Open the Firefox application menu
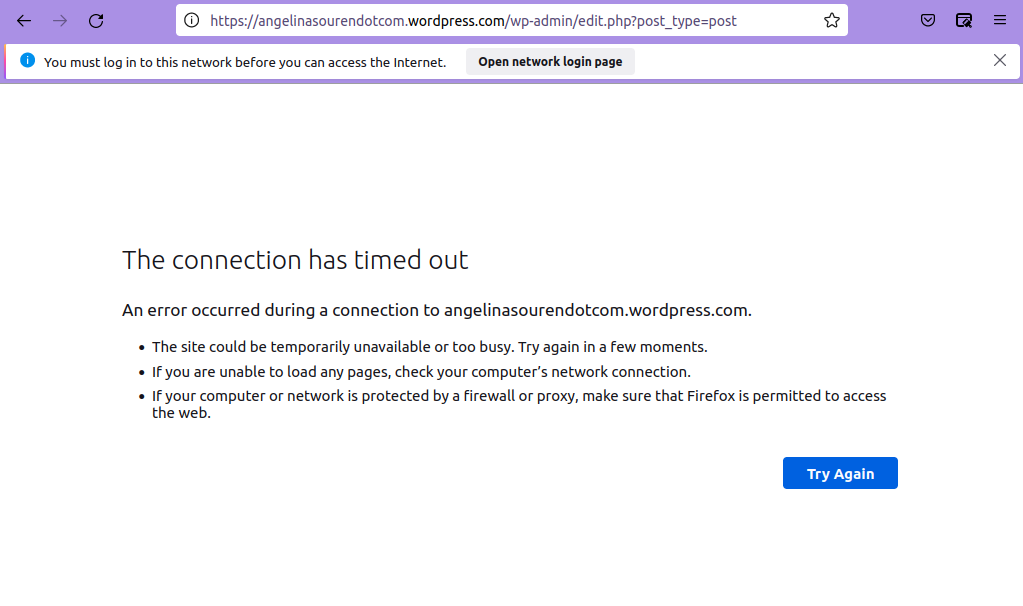 (x=1000, y=20)
